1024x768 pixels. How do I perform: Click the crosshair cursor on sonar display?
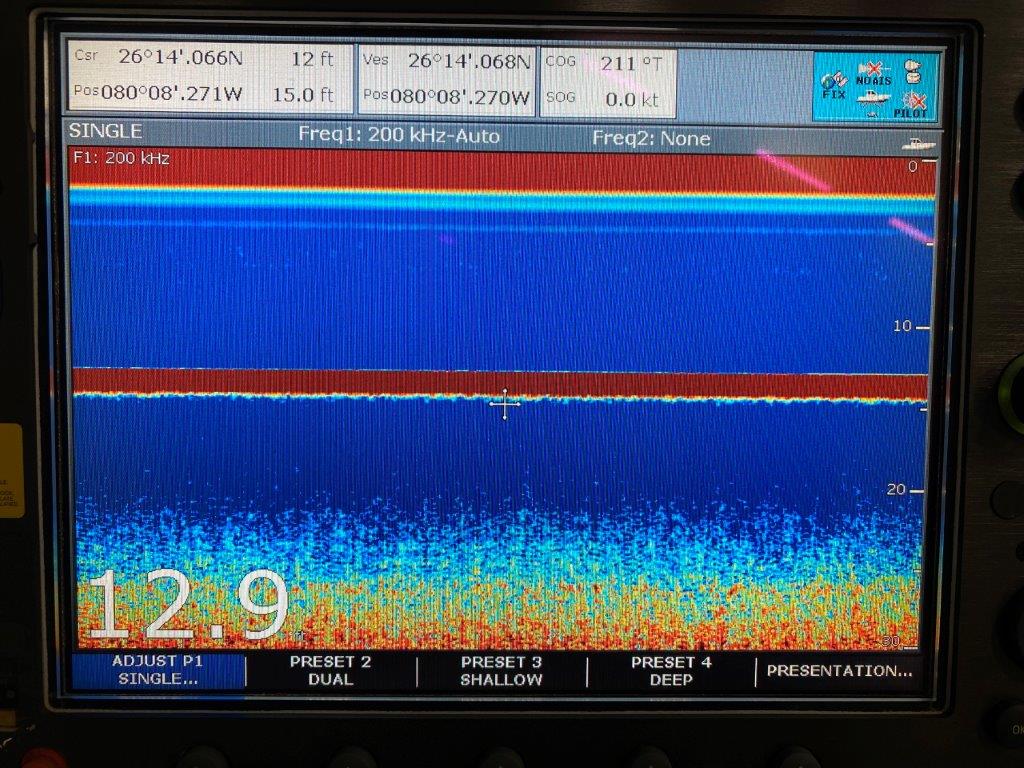[x=505, y=404]
